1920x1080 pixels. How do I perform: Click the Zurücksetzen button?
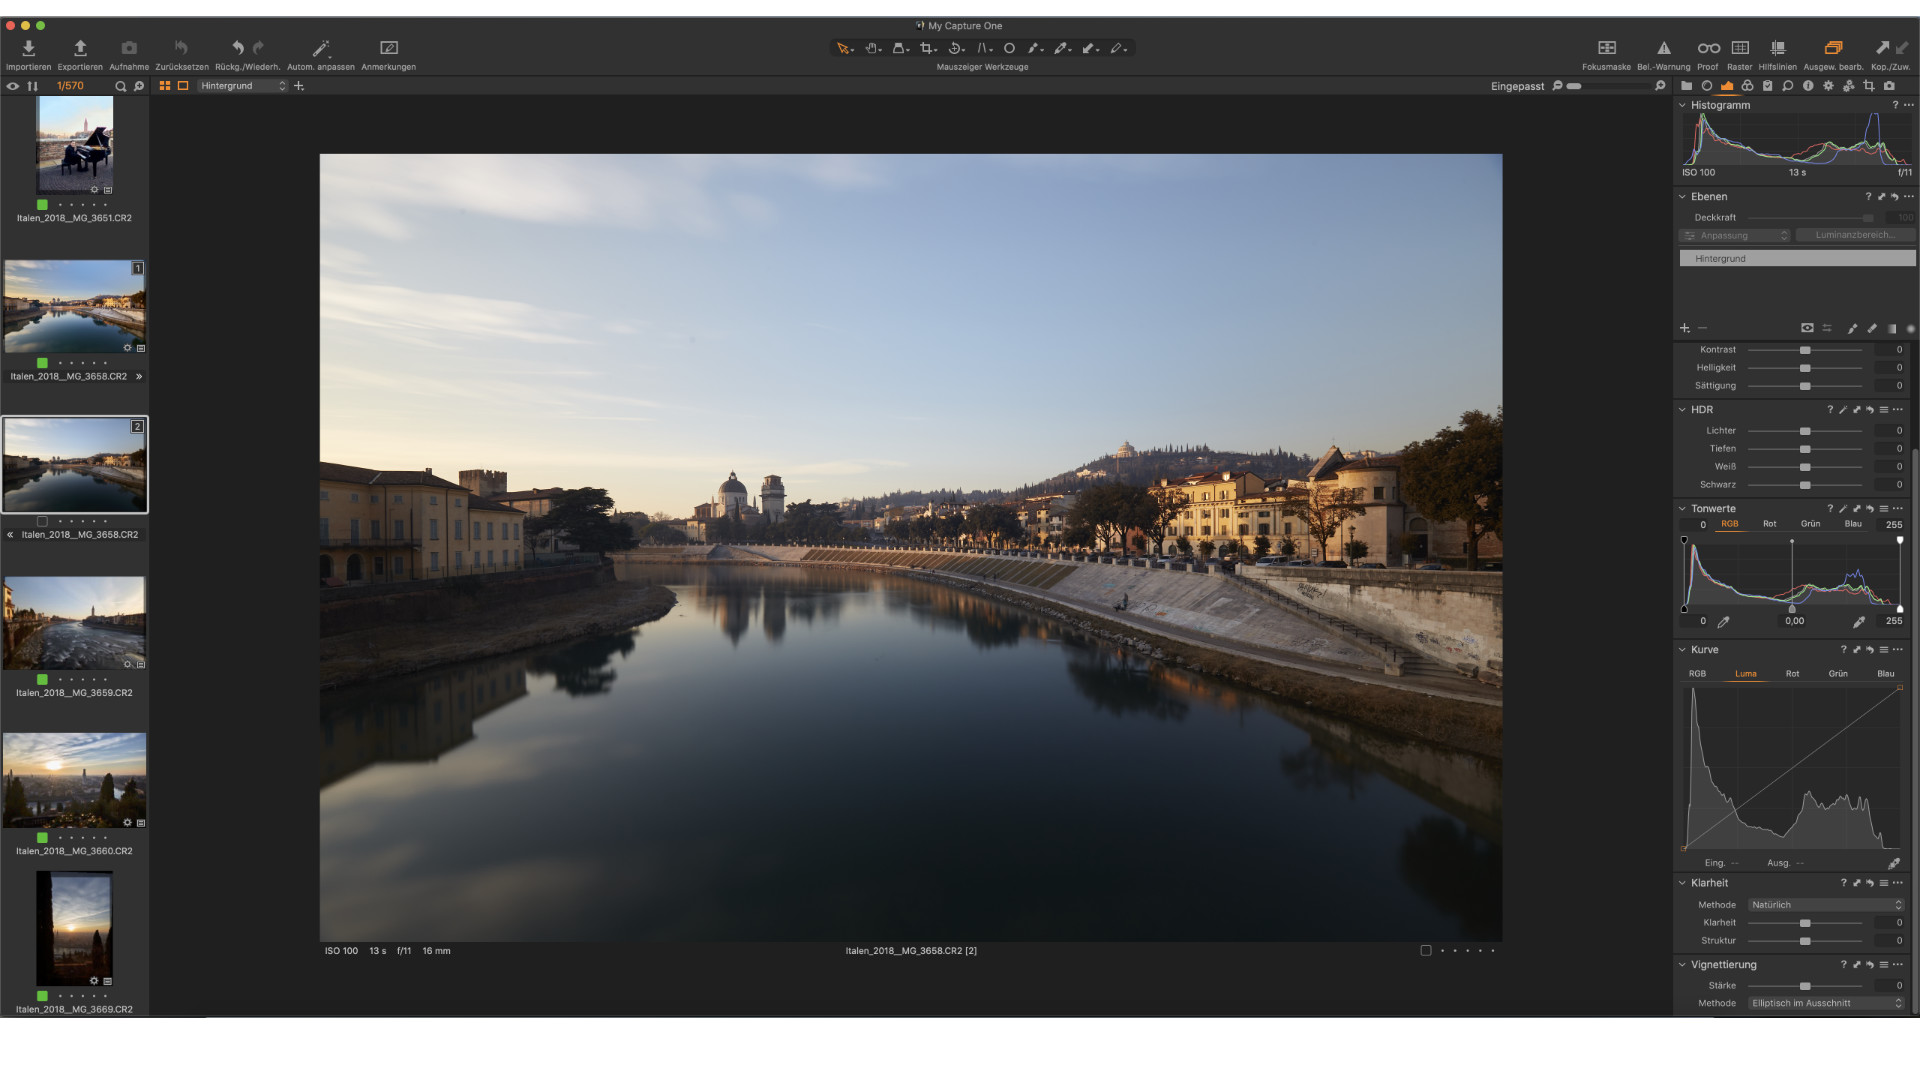pos(181,48)
